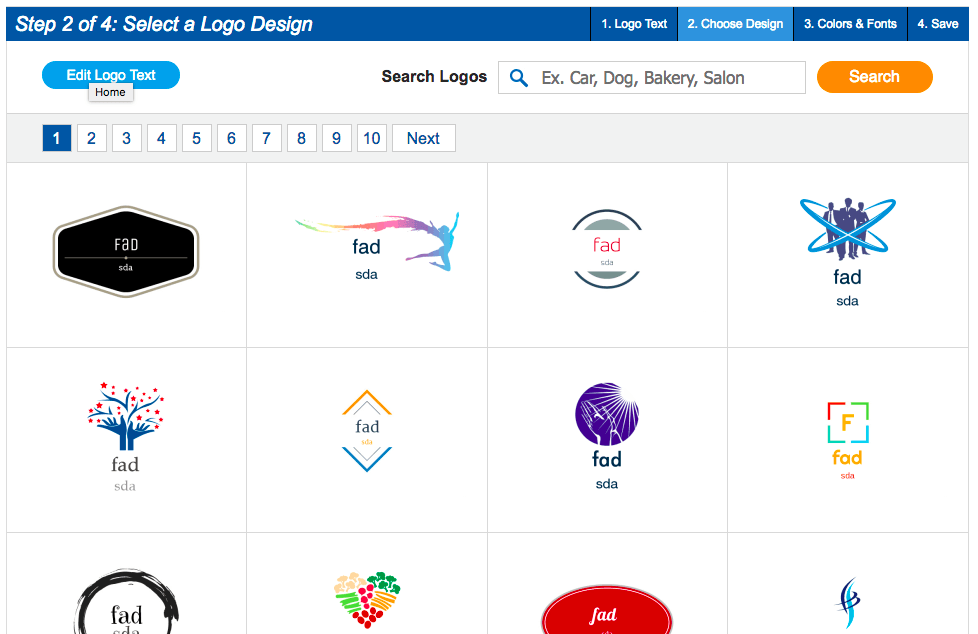This screenshot has width=978, height=634.
Task: Select the business team orbit logo
Action: [848, 252]
